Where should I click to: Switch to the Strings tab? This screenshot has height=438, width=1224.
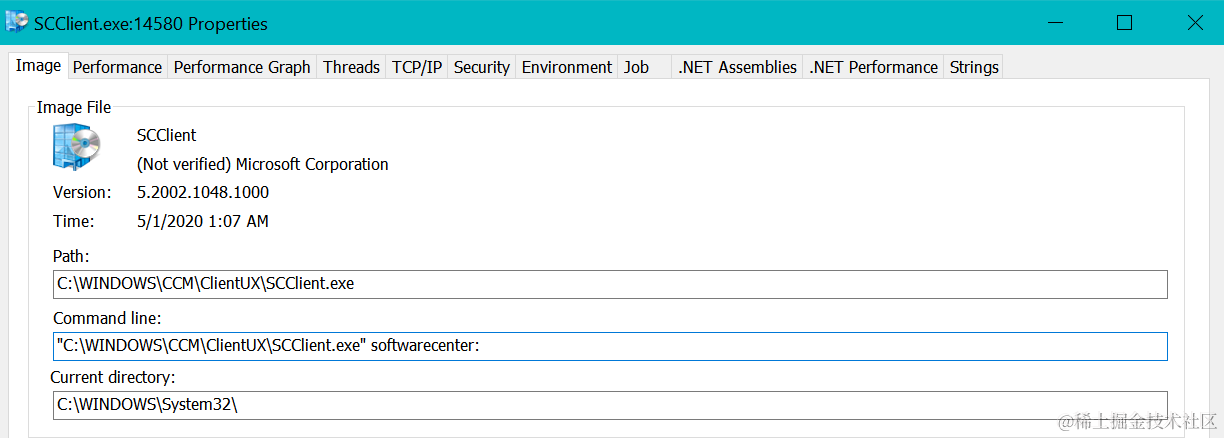974,67
